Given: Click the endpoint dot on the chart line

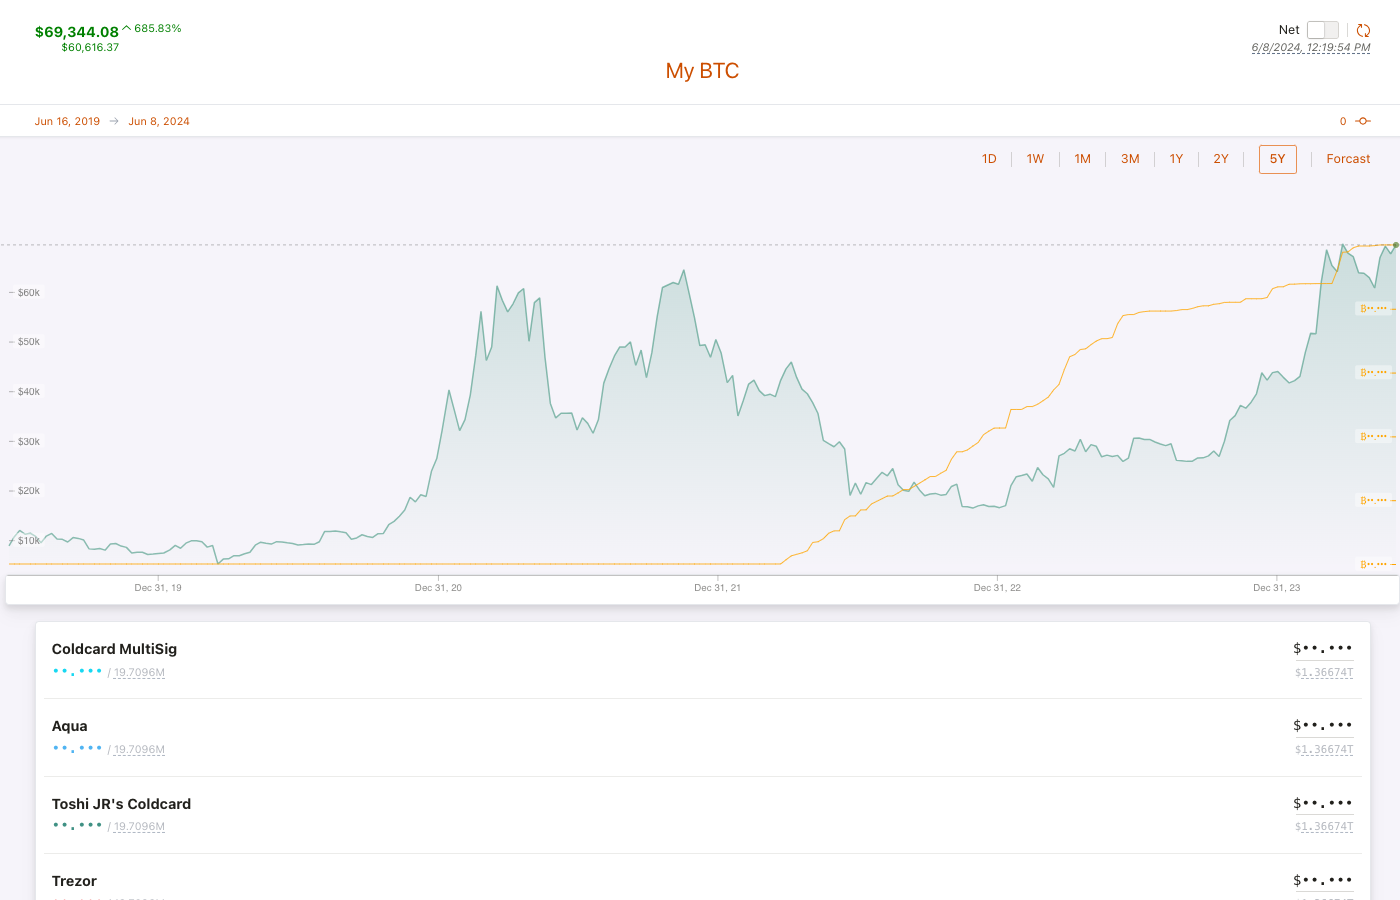Looking at the screenshot, I should pyautogui.click(x=1396, y=245).
